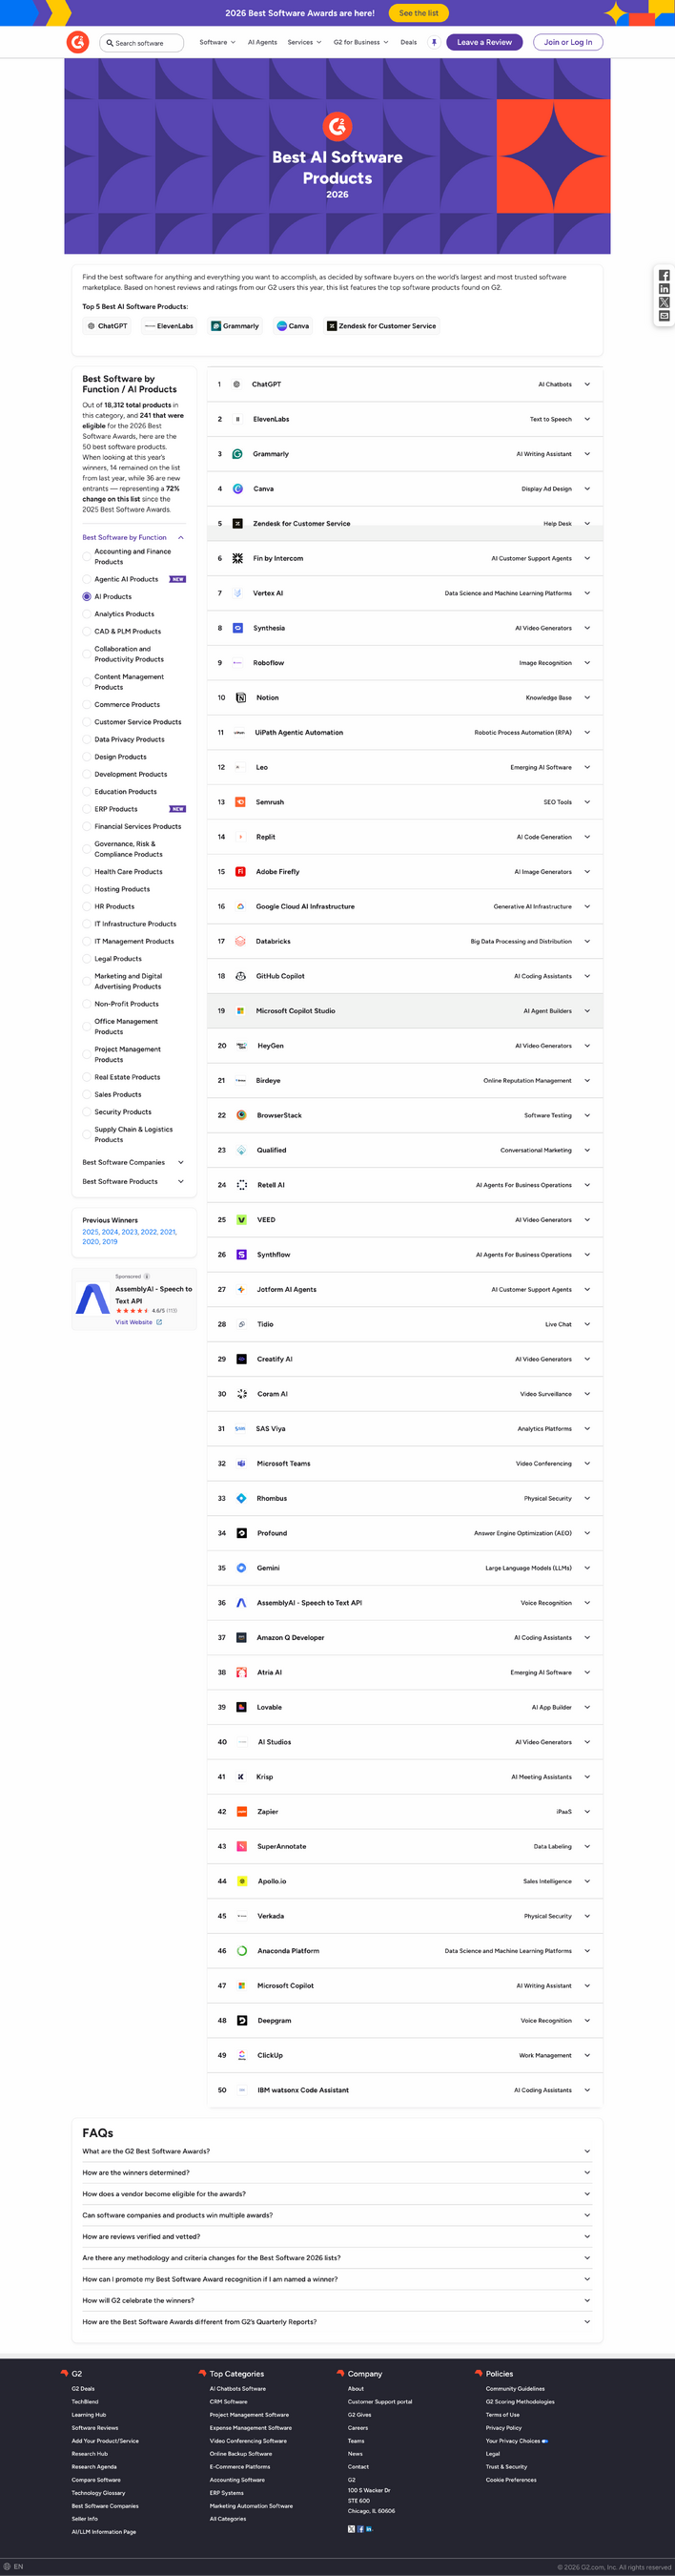Open the G2 LinkedIn icon in the footer
Image resolution: width=675 pixels, height=2576 pixels.
click(369, 2529)
